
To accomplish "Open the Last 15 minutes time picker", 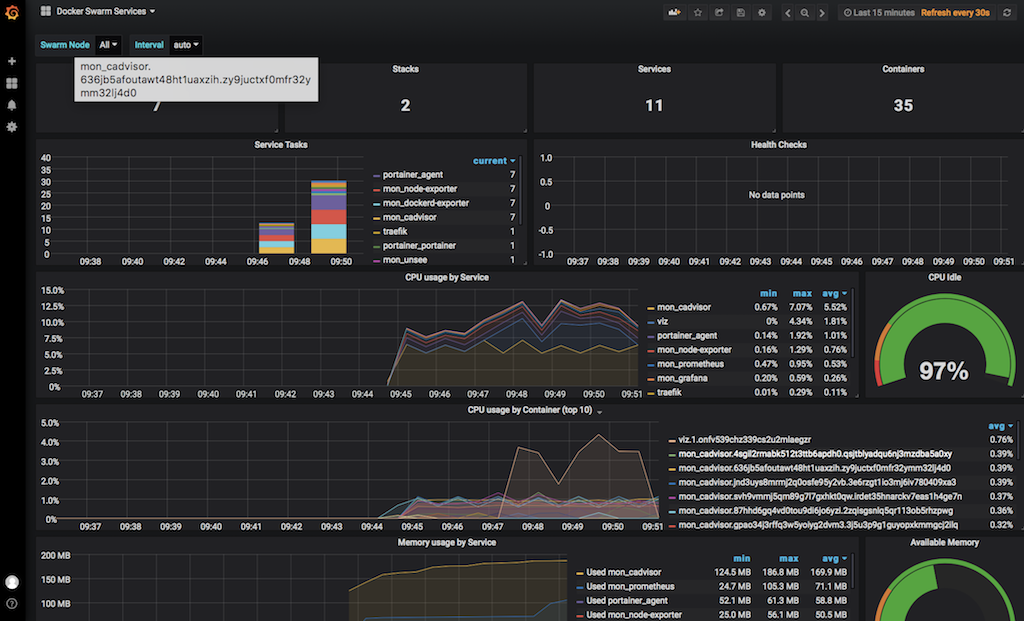I will point(878,12).
